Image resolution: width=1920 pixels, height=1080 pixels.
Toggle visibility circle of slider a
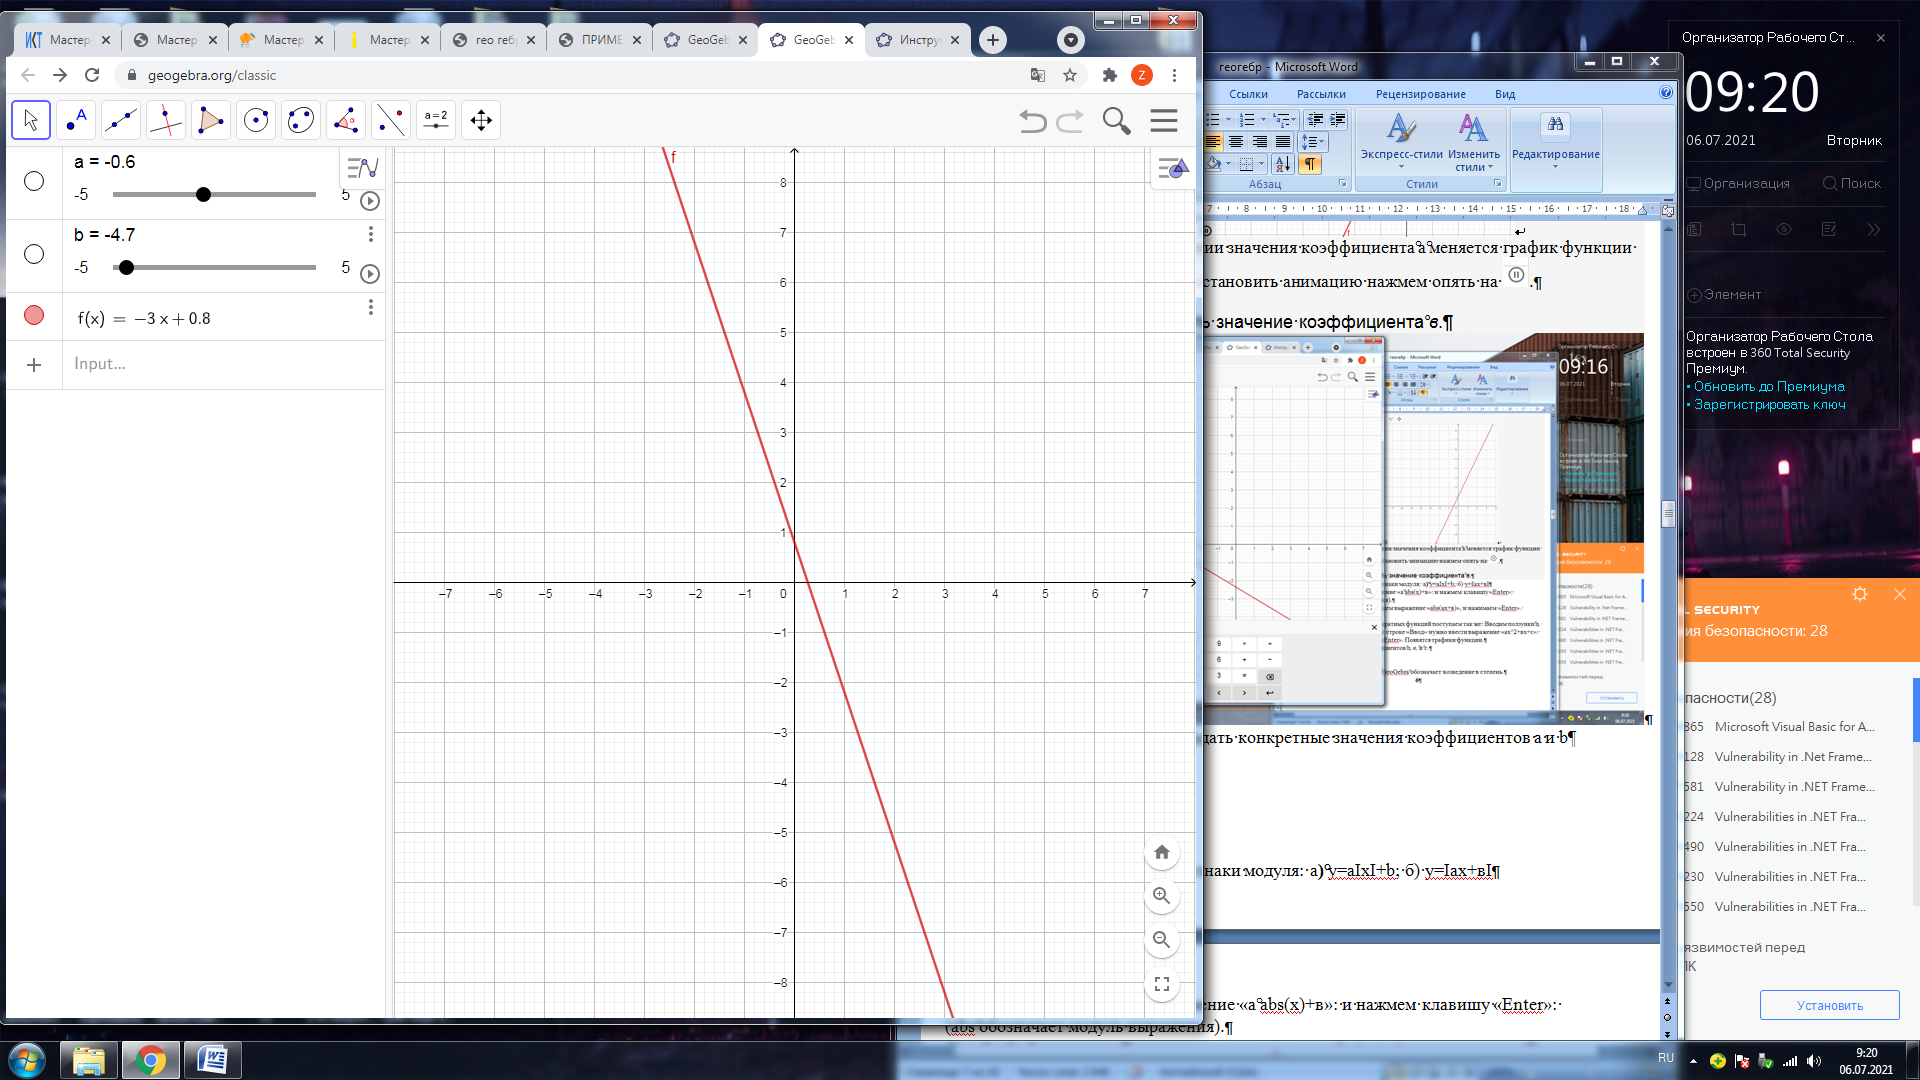(34, 181)
